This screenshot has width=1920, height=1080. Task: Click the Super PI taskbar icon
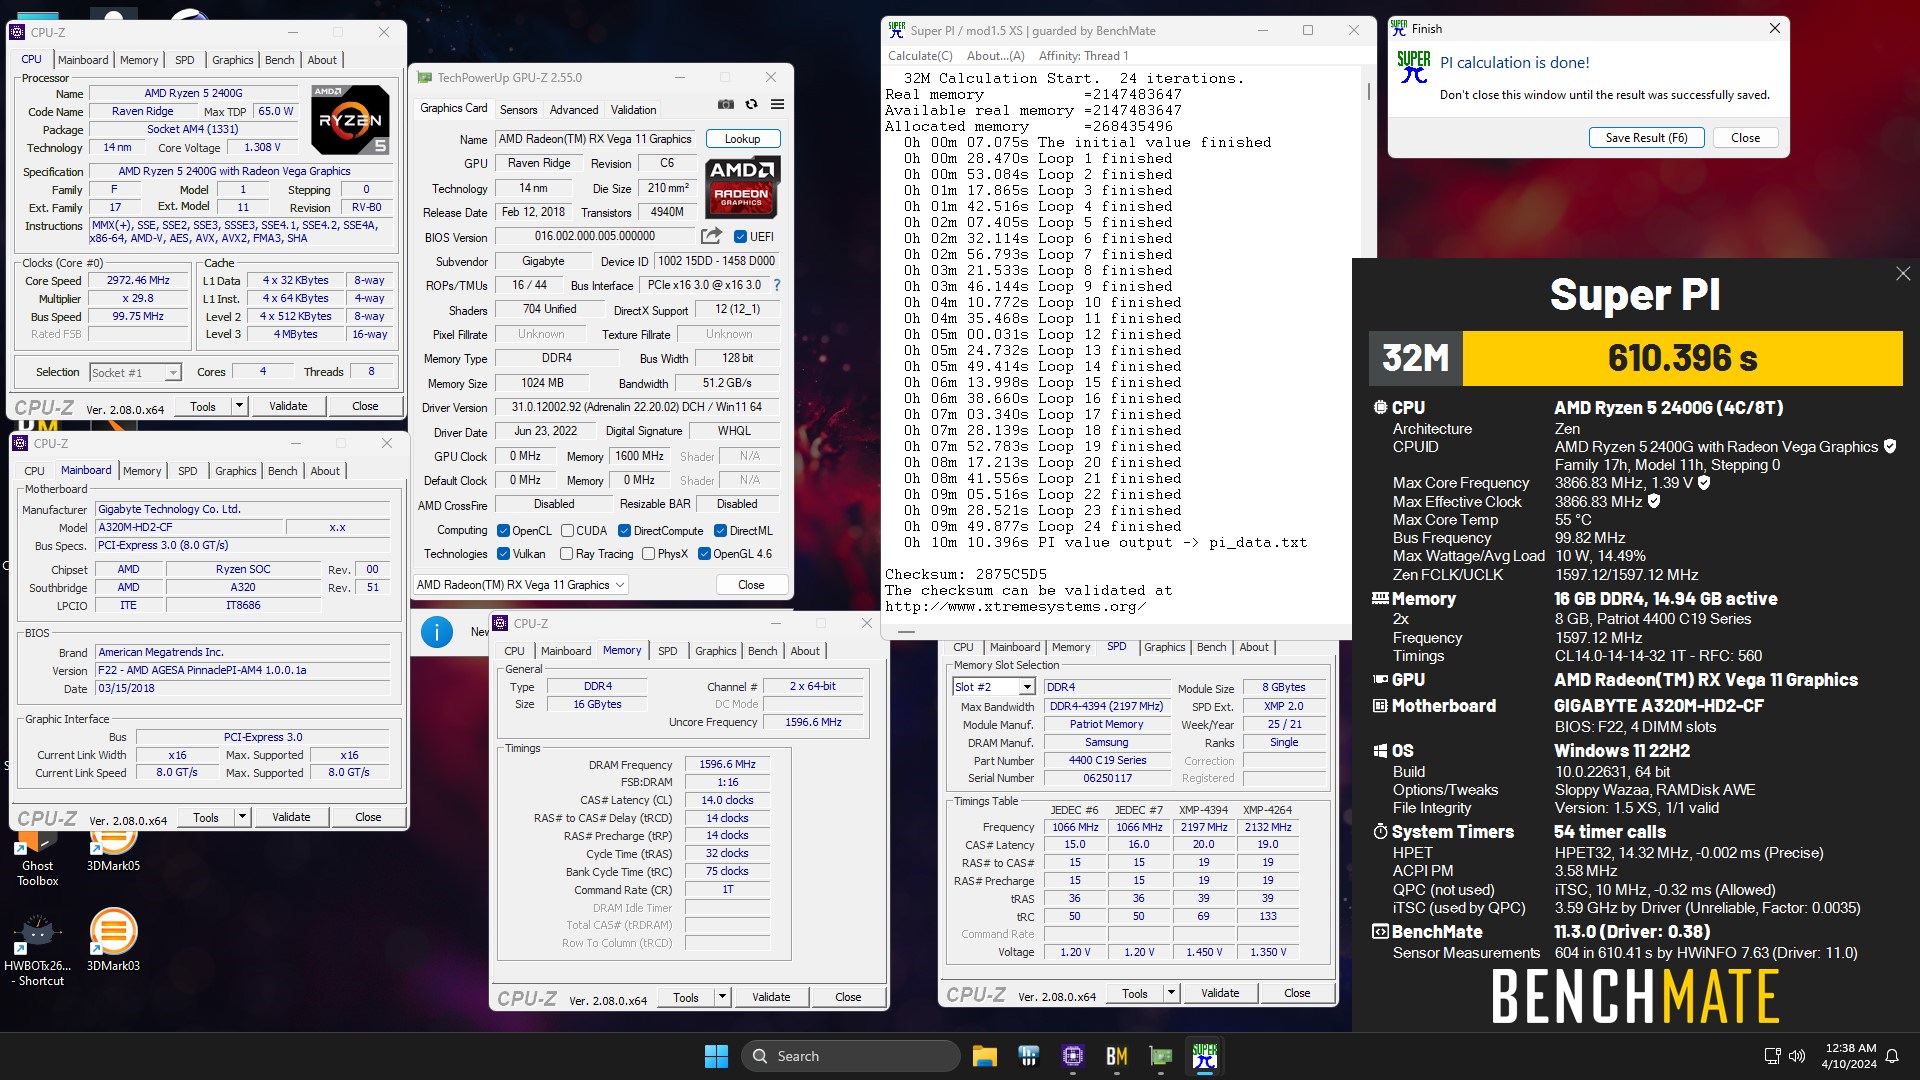click(1205, 1056)
